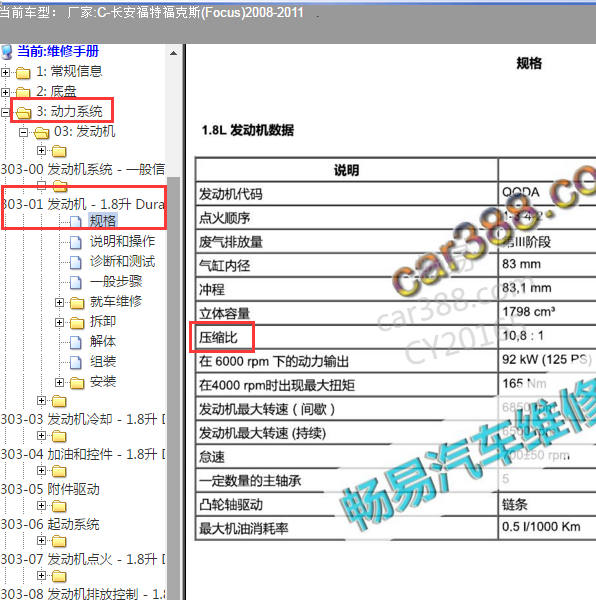Select 1: 常规信息 tree item
The height and width of the screenshot is (600, 596).
click(69, 71)
